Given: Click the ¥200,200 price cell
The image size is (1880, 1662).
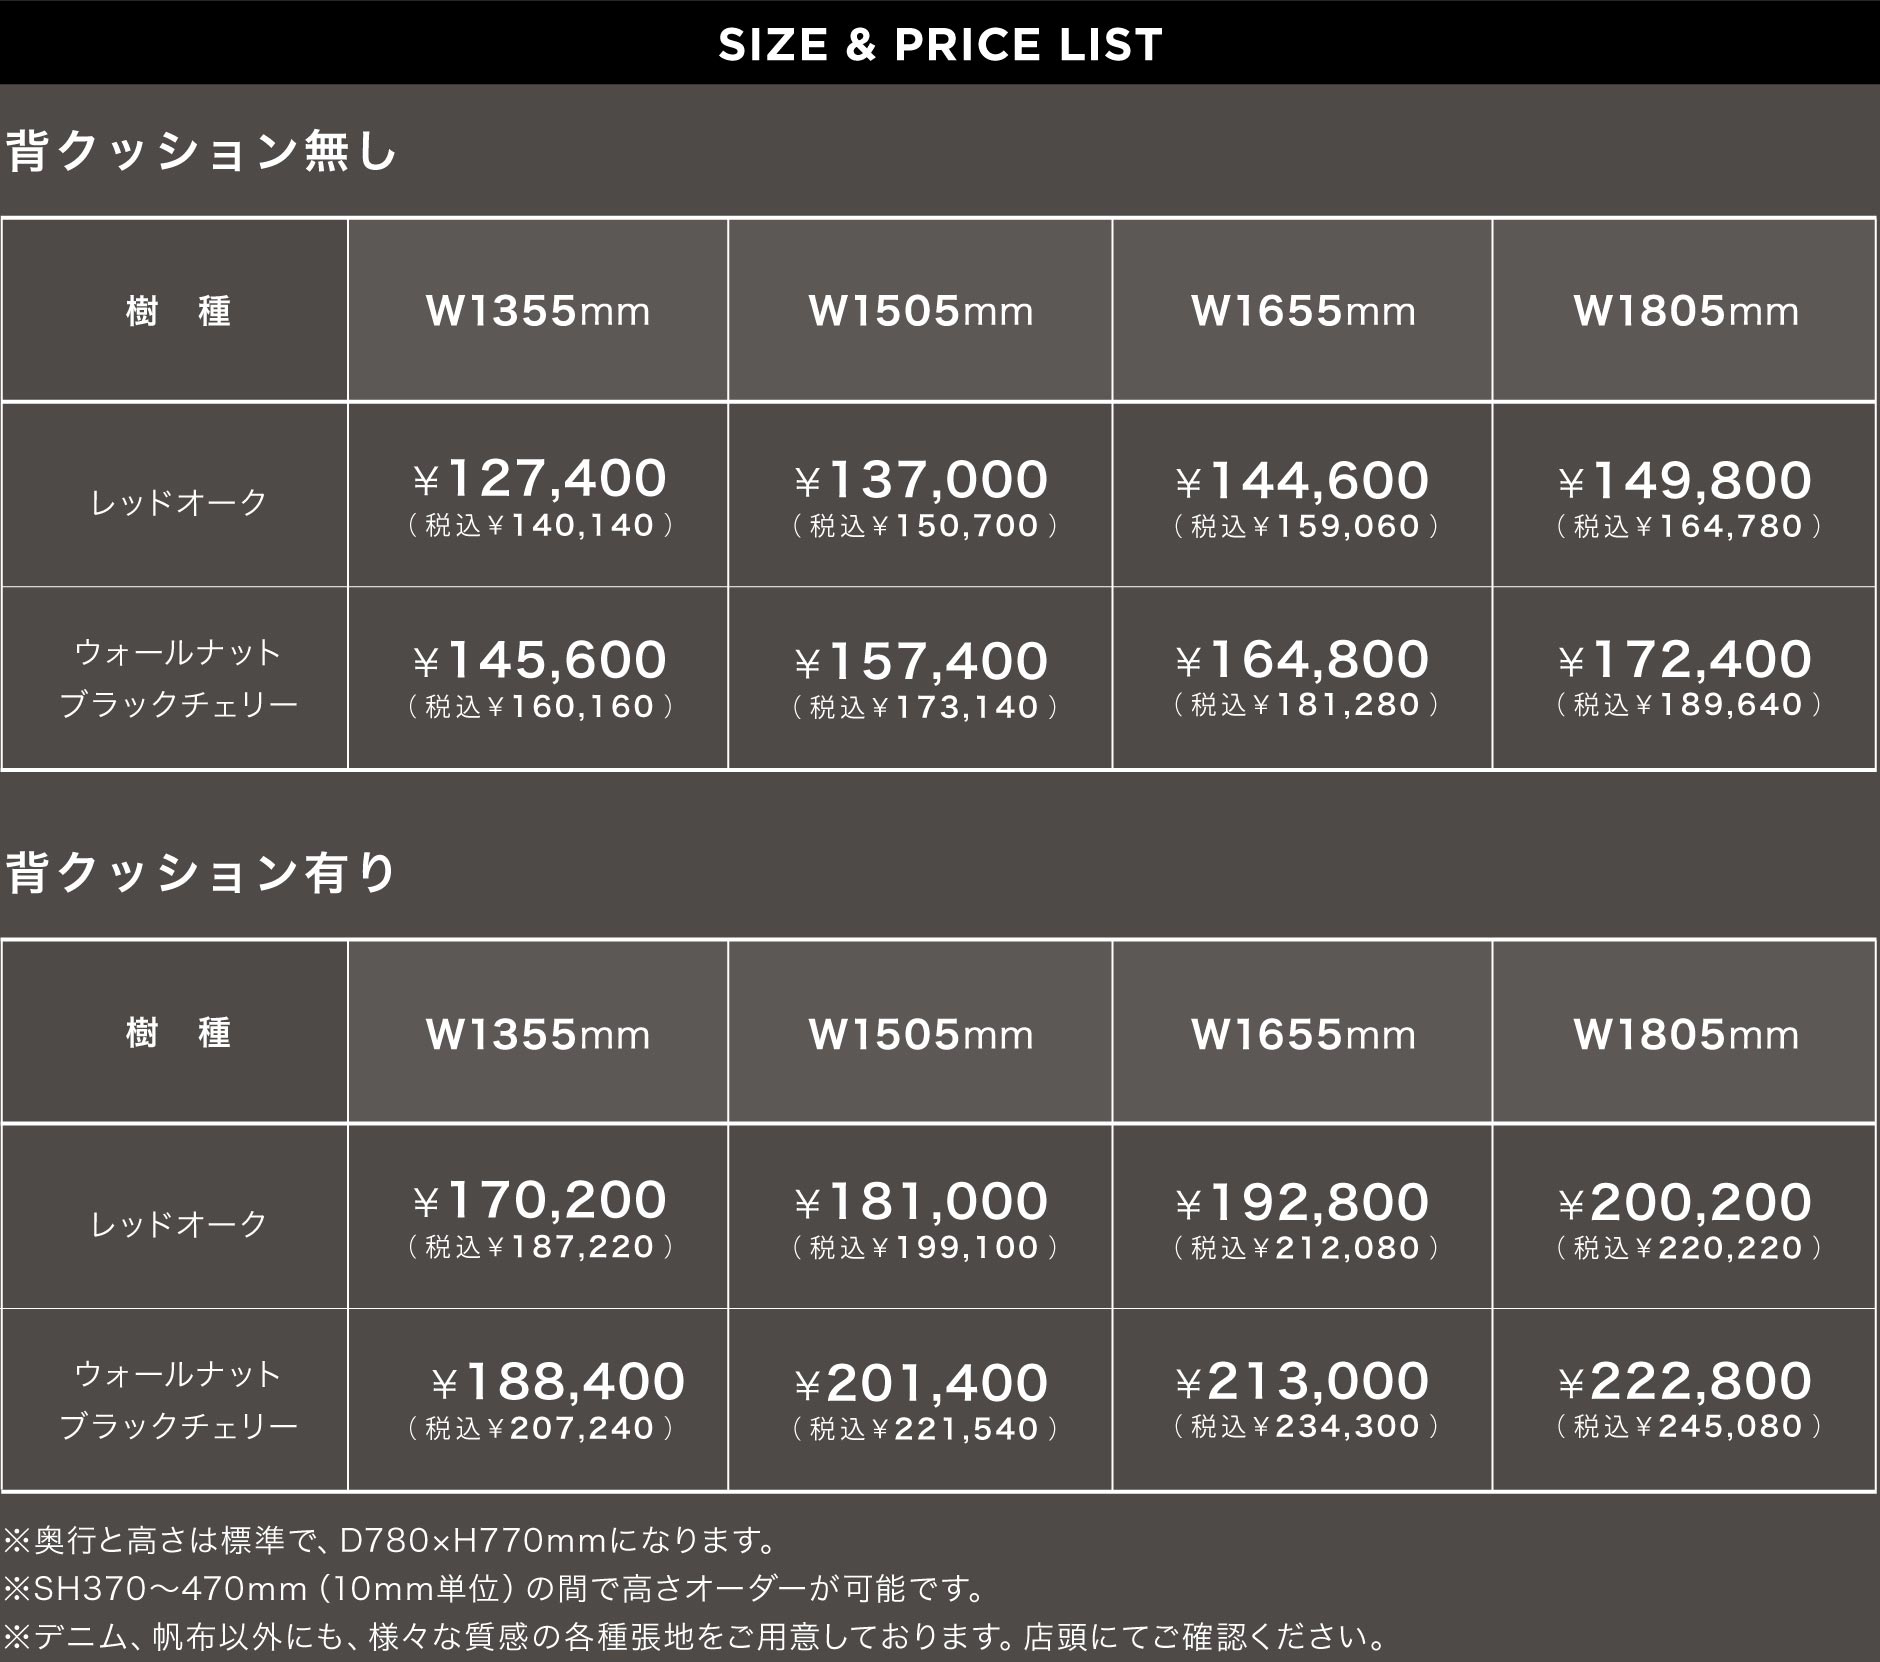Looking at the screenshot, I should 1685,1216.
